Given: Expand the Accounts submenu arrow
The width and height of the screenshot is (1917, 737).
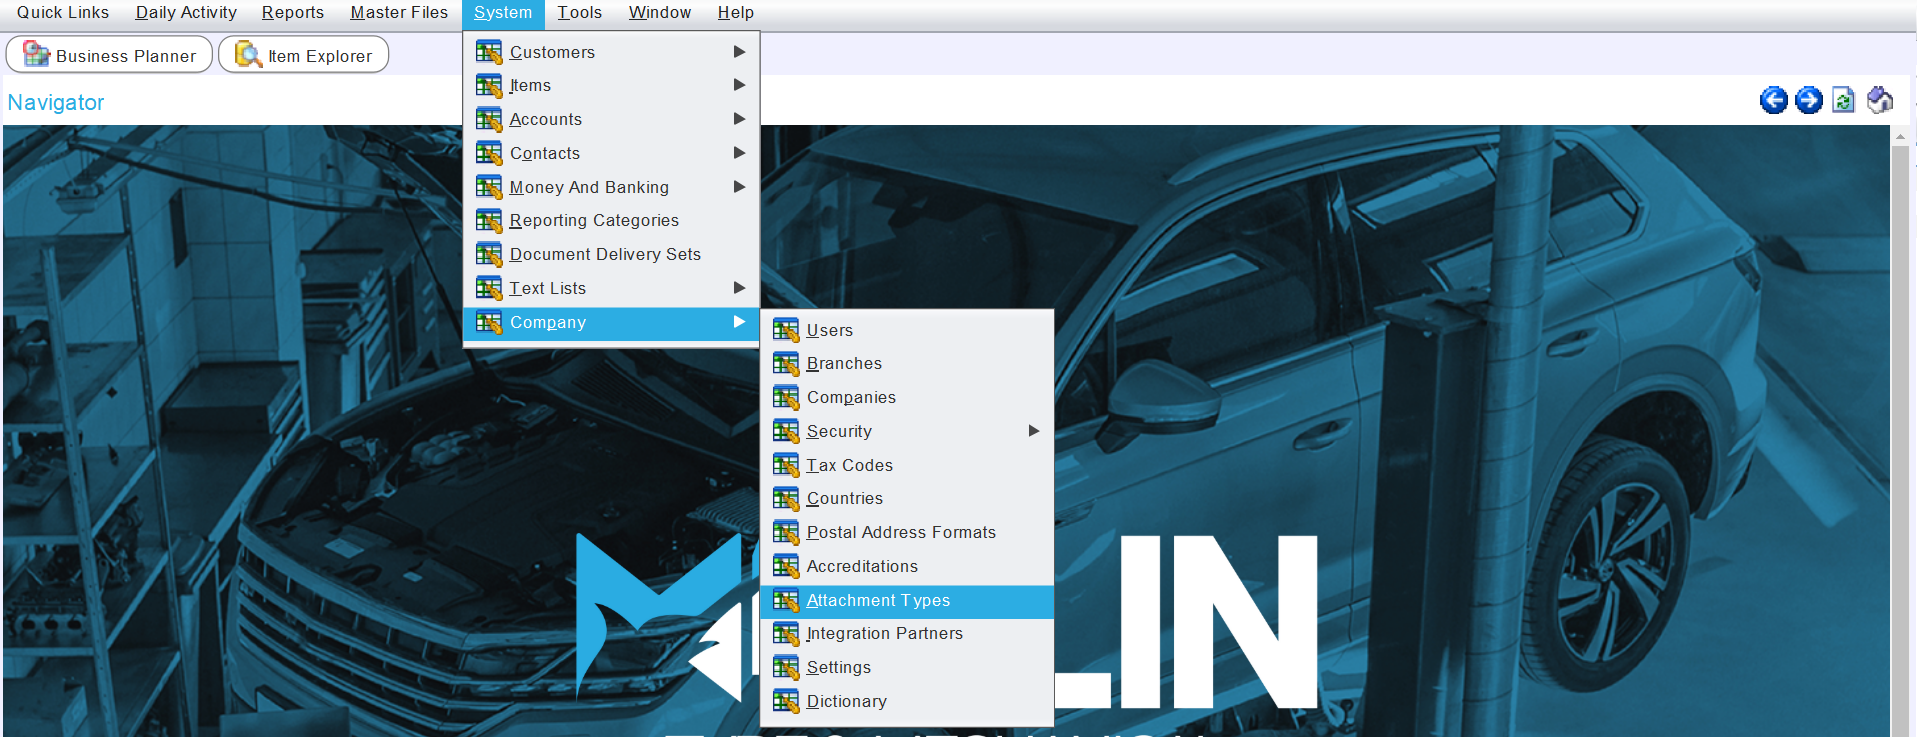Looking at the screenshot, I should point(739,119).
